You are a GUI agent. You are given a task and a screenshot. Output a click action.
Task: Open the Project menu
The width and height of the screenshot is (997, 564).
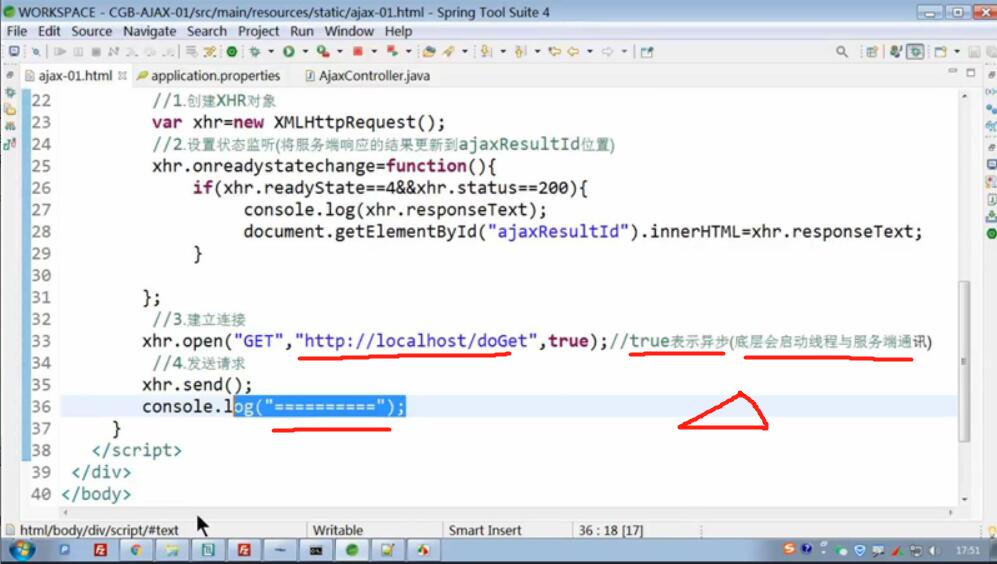(258, 31)
